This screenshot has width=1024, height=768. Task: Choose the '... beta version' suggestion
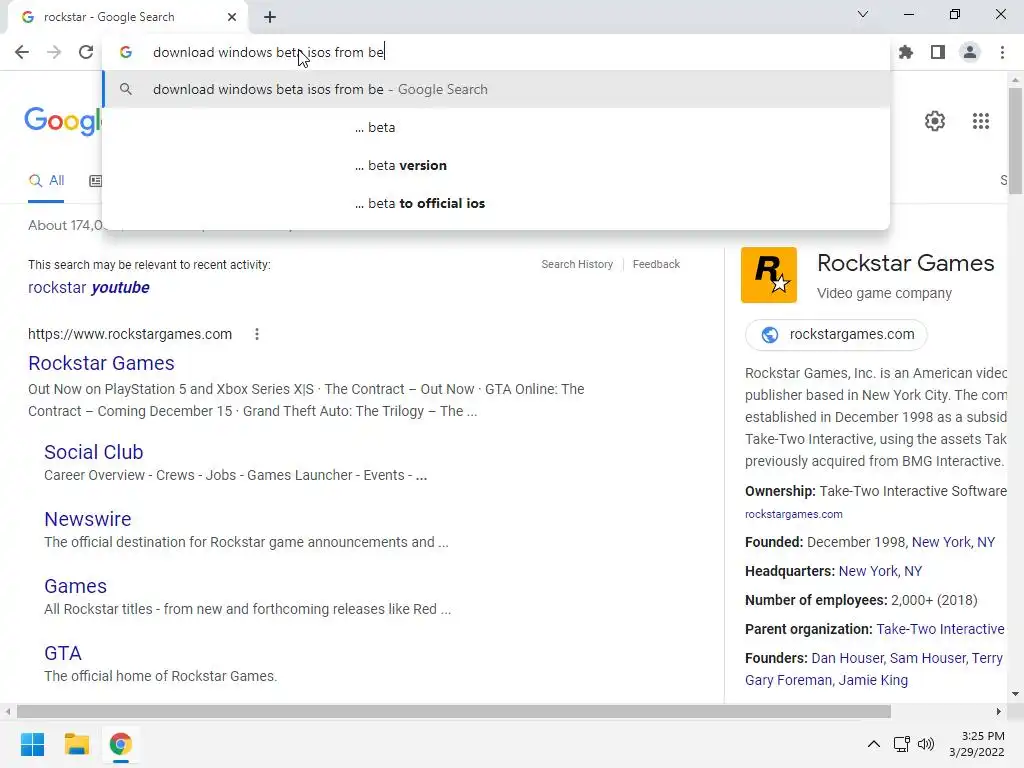pyautogui.click(x=496, y=165)
